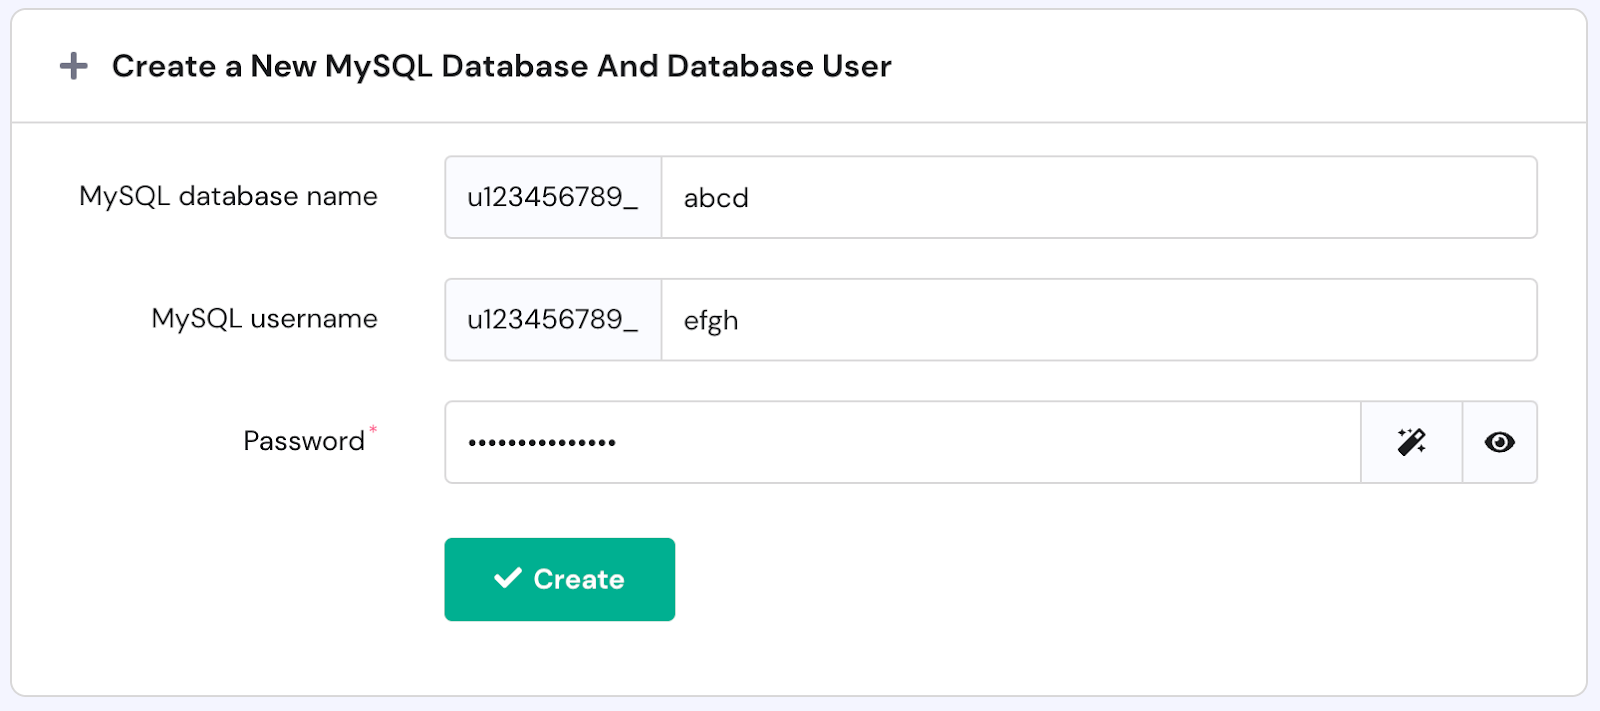The image size is (1600, 711).
Task: Click the username prefix u123456789_
Action: [552, 320]
